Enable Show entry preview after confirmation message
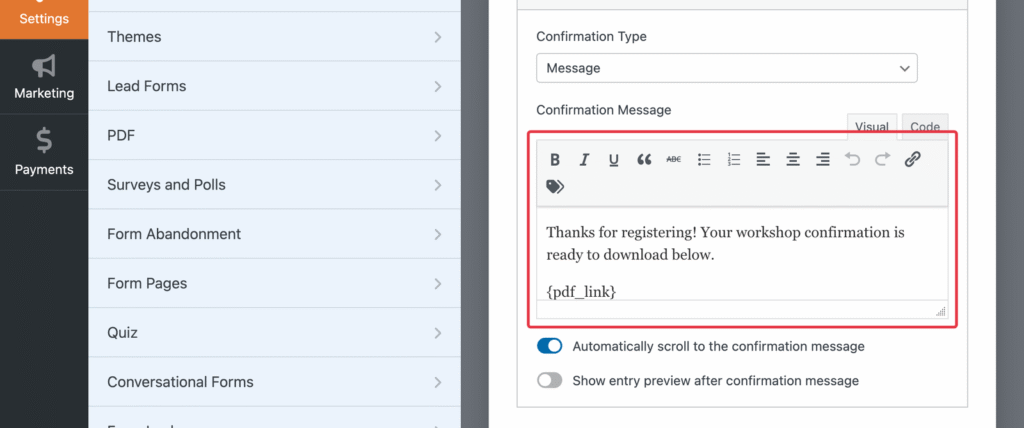 [x=549, y=380]
